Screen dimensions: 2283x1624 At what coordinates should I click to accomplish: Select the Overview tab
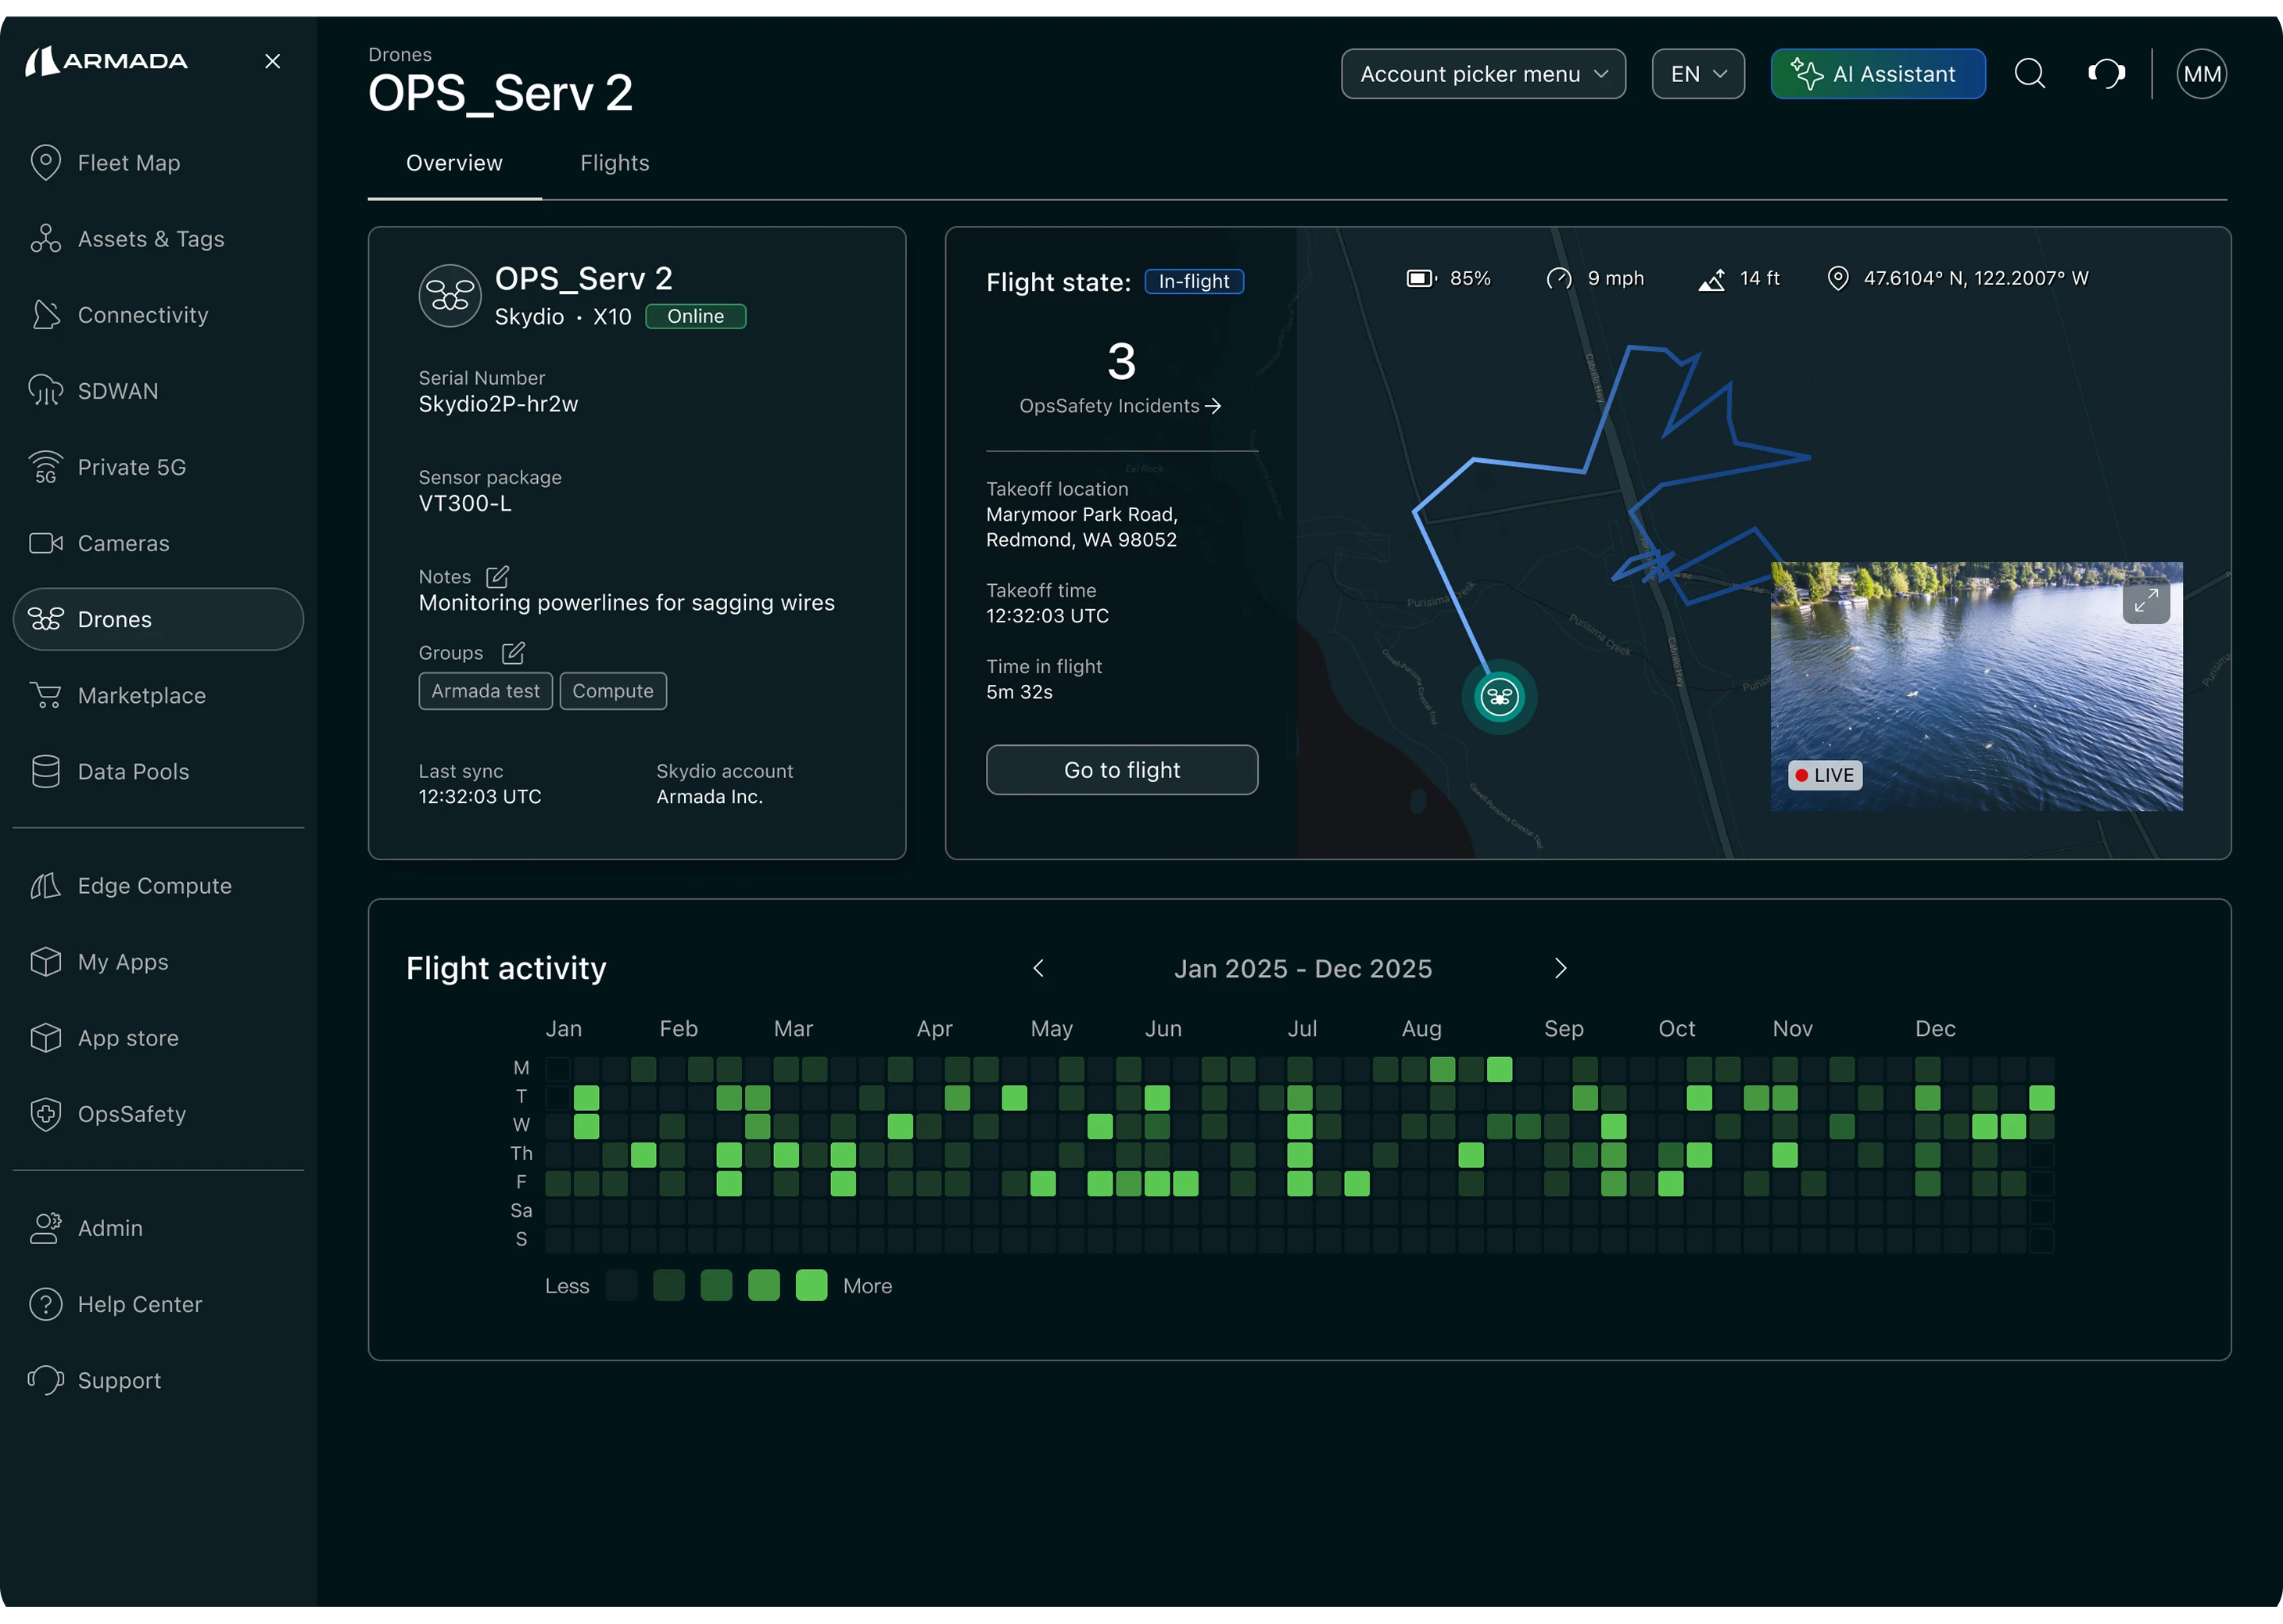(454, 163)
